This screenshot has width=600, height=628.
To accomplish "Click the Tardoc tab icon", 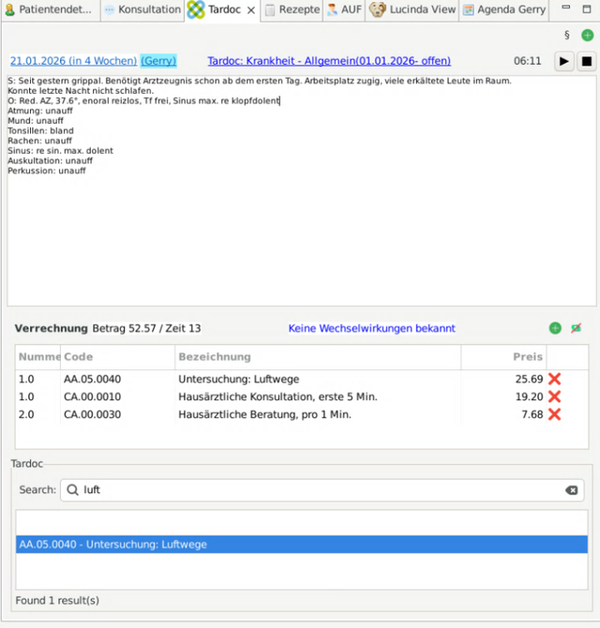I will pyautogui.click(x=196, y=10).
